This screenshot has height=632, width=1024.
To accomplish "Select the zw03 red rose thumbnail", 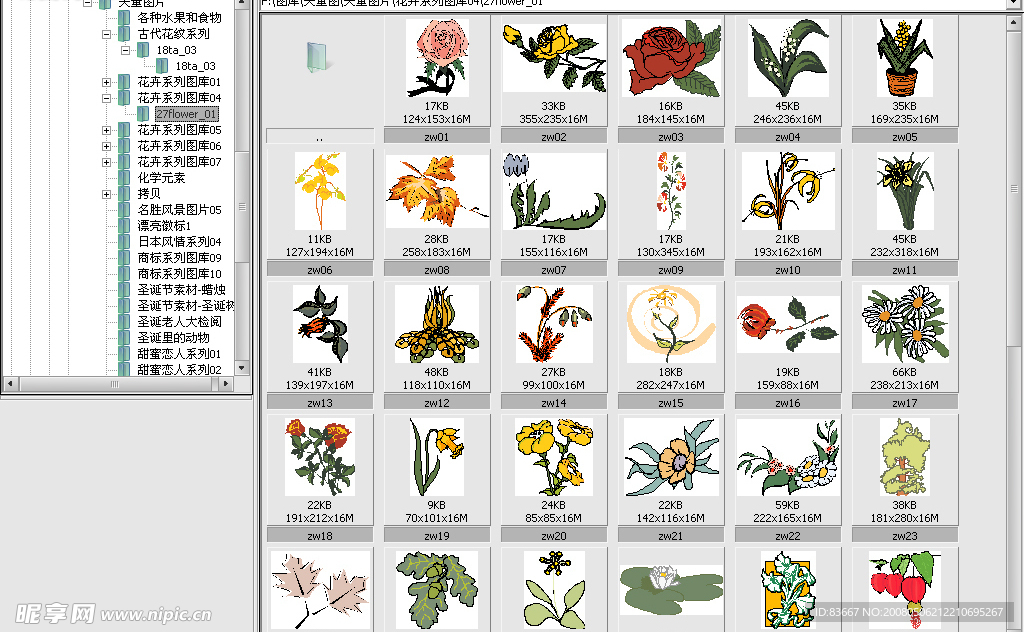I will tap(671, 58).
